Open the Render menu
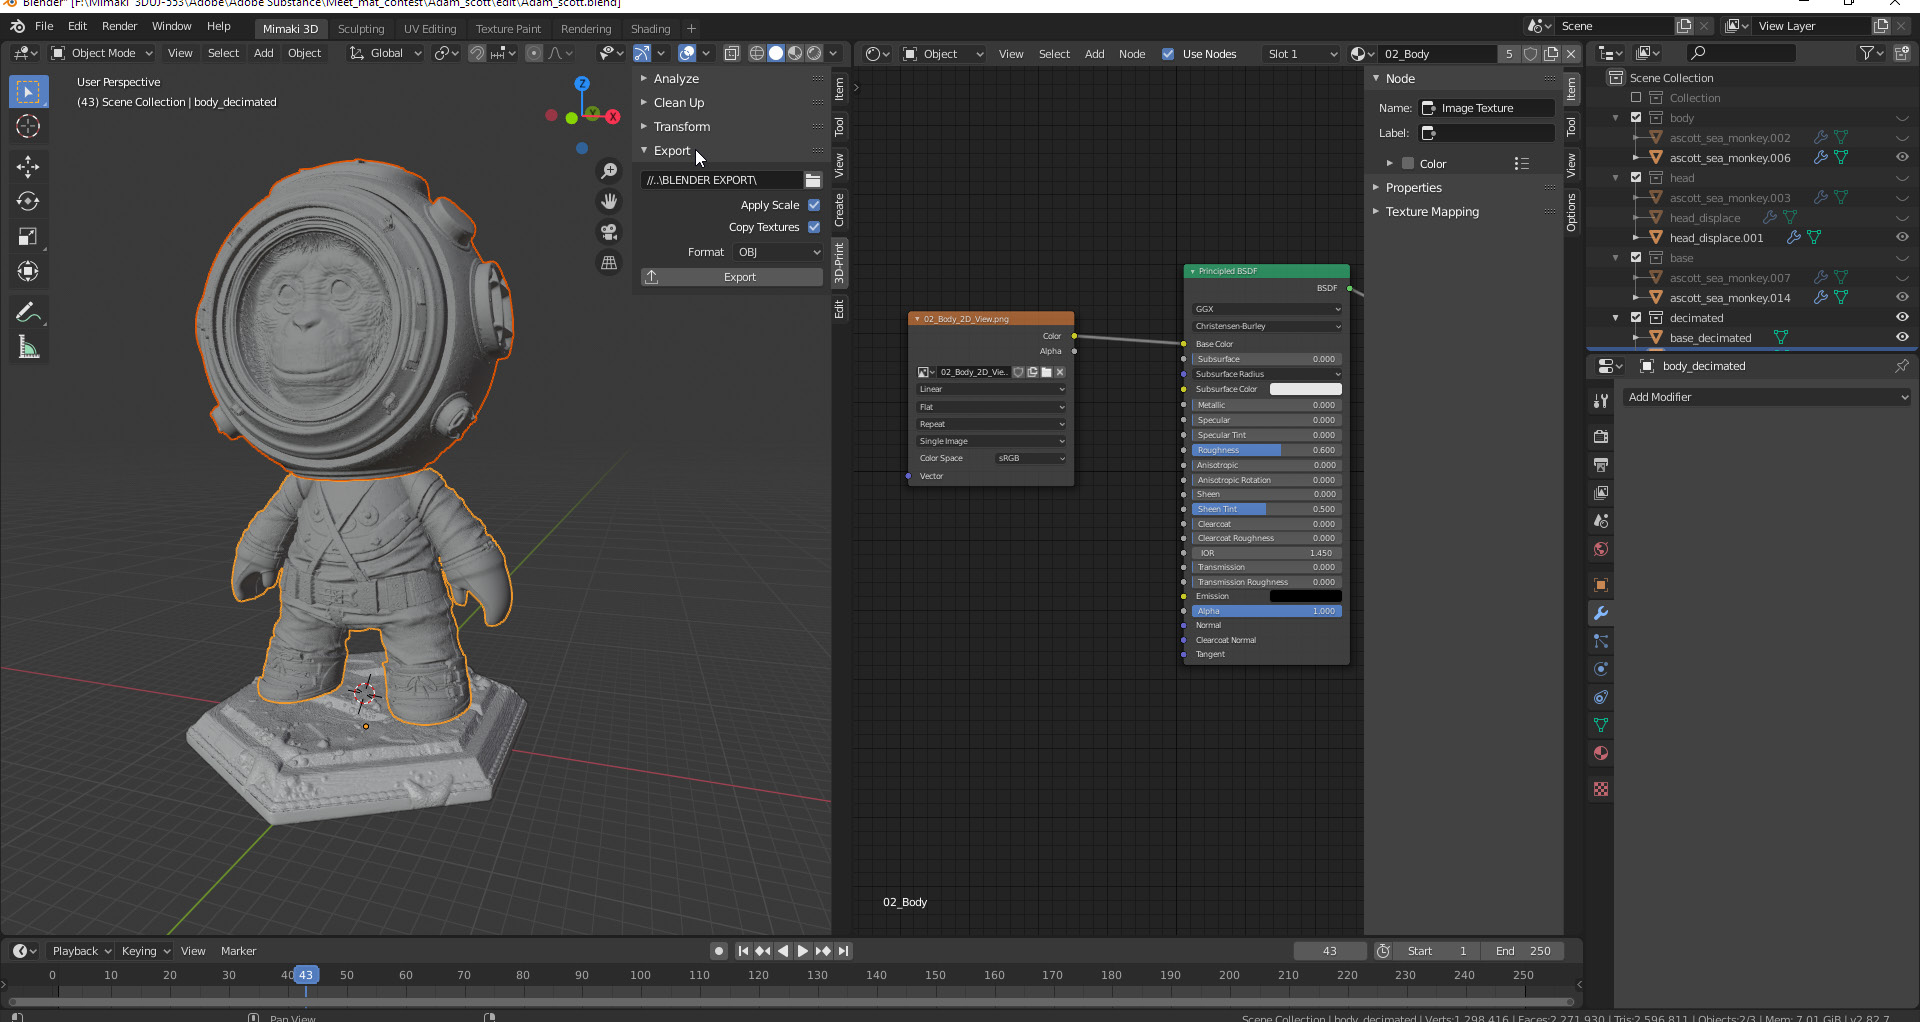 pos(119,26)
